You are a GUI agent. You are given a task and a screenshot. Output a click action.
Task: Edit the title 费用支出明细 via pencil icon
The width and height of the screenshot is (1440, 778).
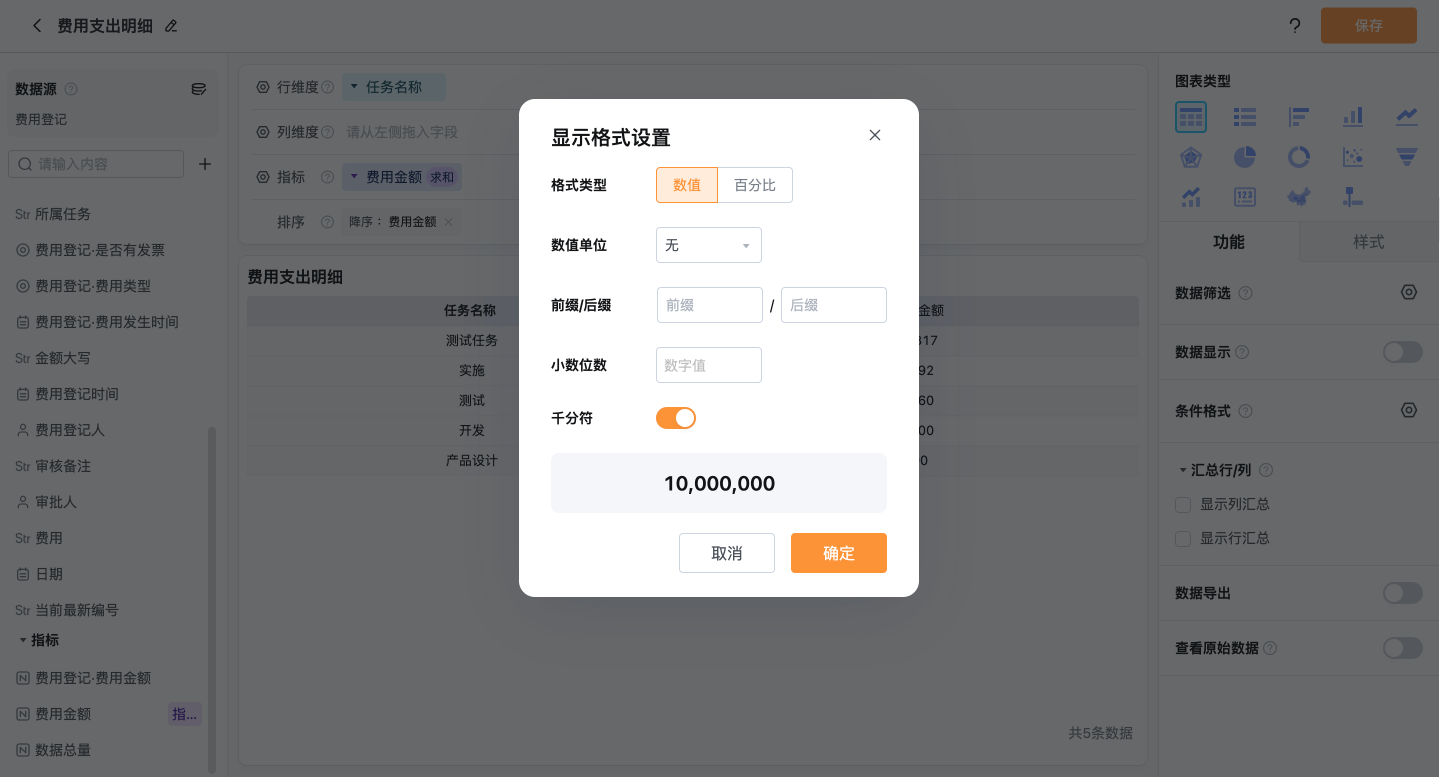pyautogui.click(x=171, y=26)
